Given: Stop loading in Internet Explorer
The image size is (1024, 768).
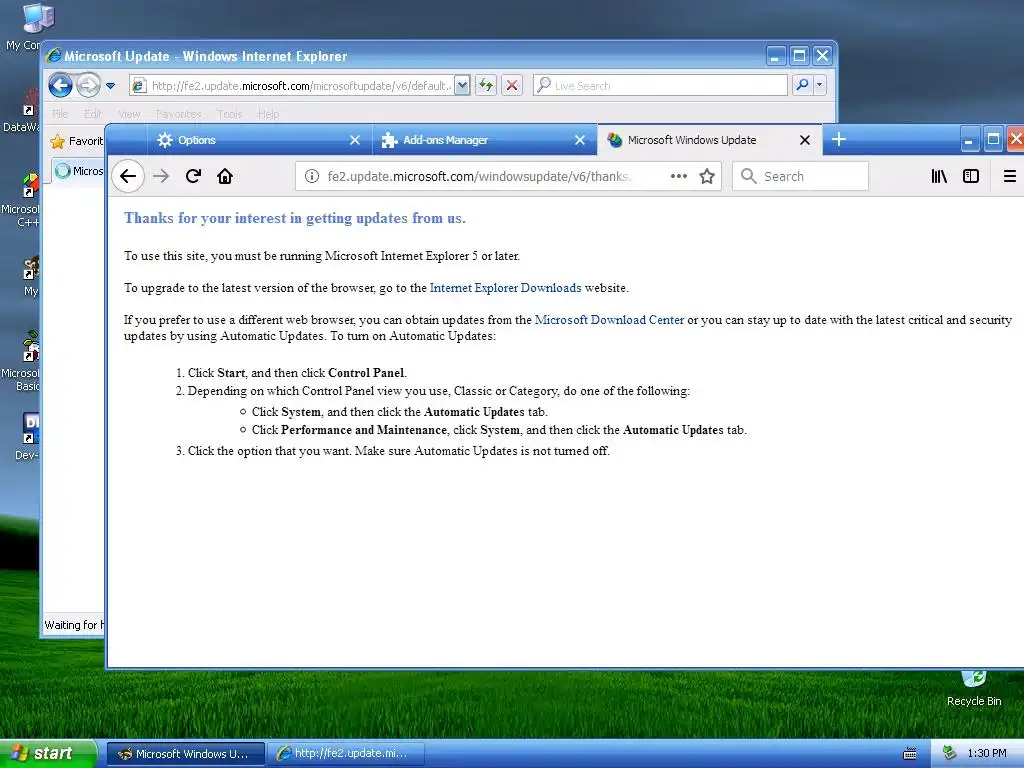Looking at the screenshot, I should 512,86.
